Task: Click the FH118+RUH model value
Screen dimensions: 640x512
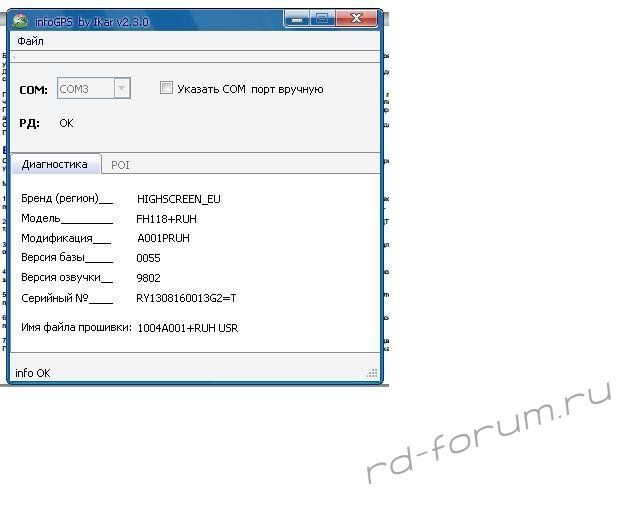Action: (x=165, y=218)
